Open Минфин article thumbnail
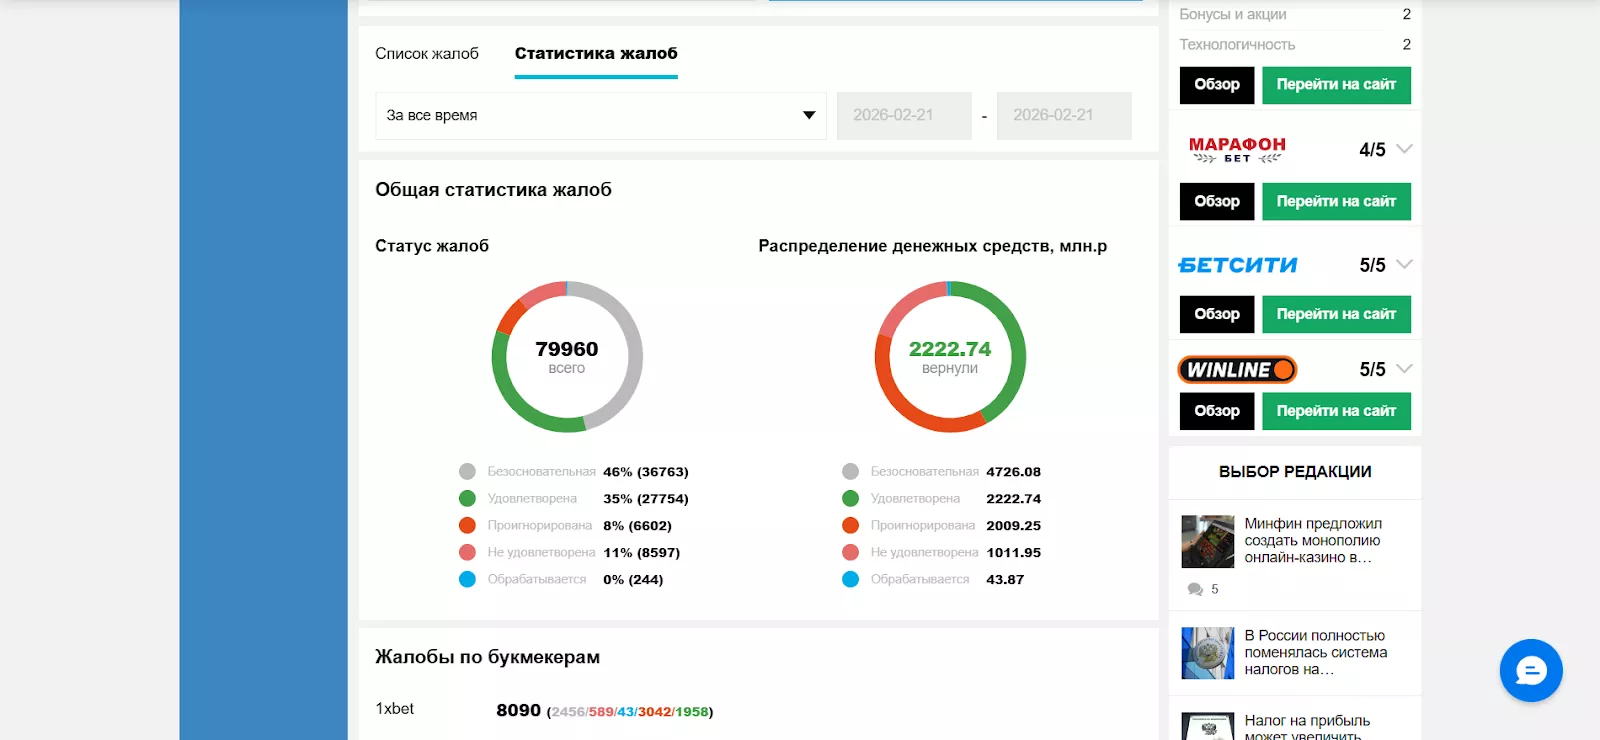Screen dimensions: 1600x740 [x=1208, y=541]
